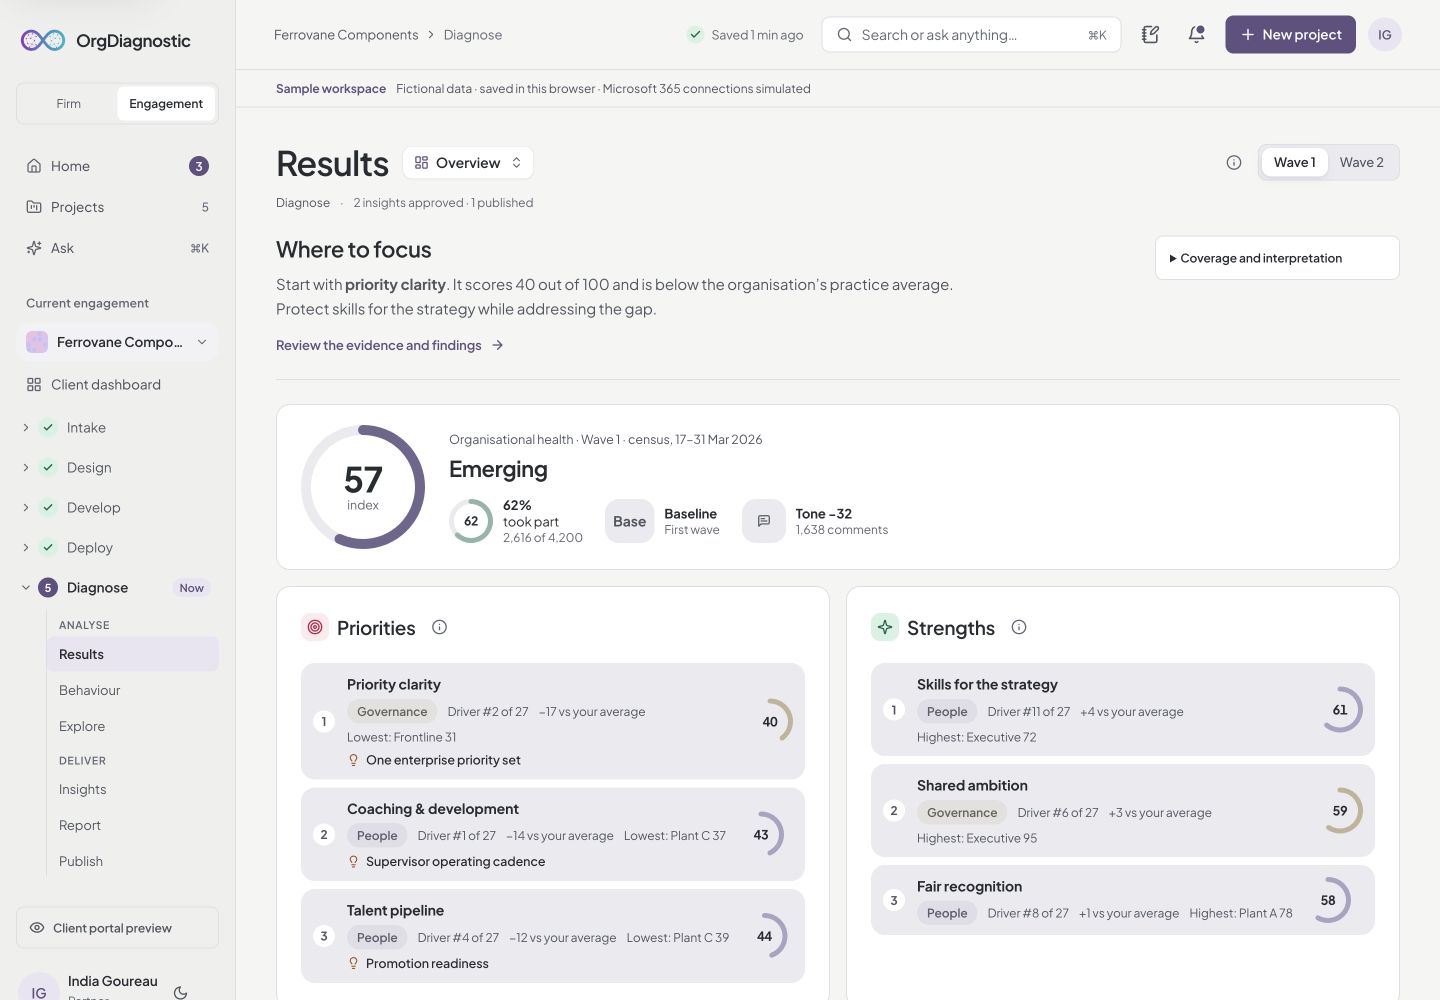Switch to the Engagement view
This screenshot has width=1440, height=1000.
click(x=166, y=104)
